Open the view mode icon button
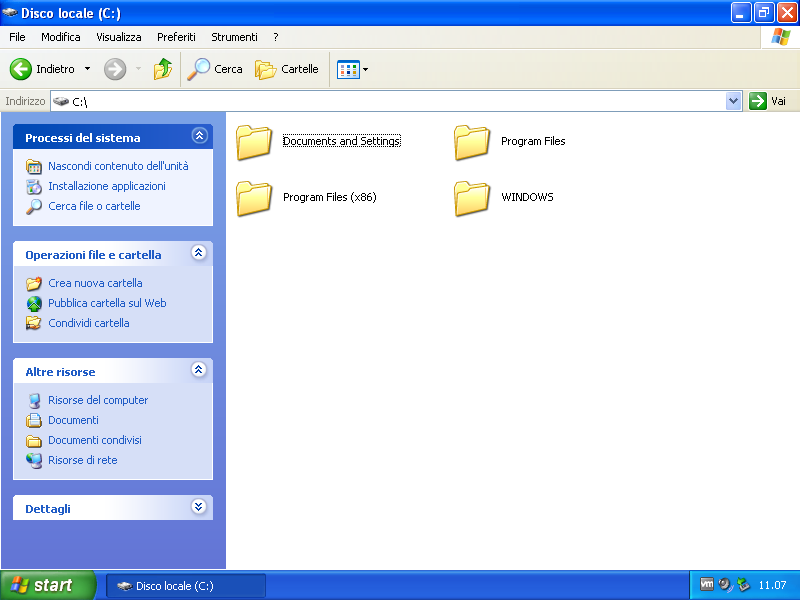Viewport: 800px width, 600px height. pos(348,69)
